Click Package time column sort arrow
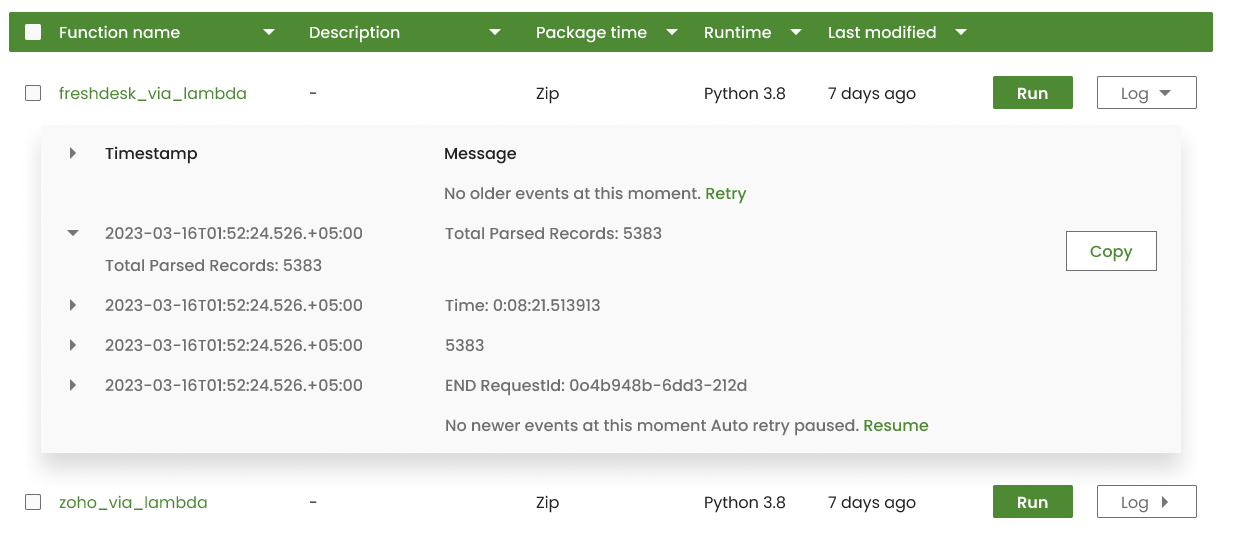This screenshot has width=1251, height=533. click(672, 33)
